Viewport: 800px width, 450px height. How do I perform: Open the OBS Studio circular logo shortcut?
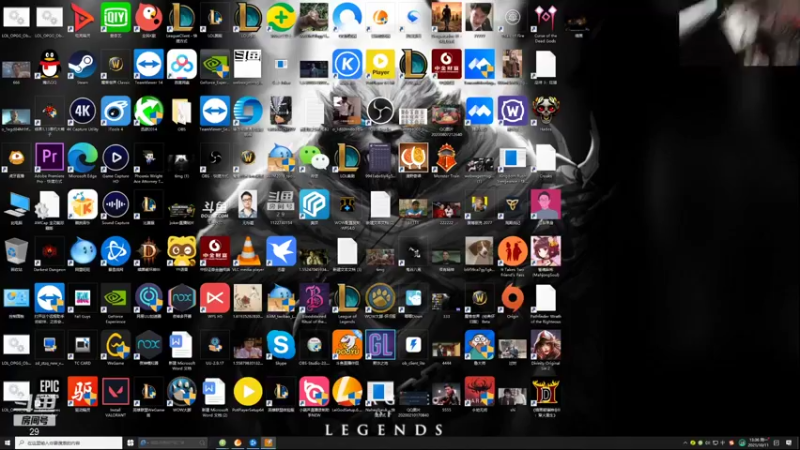[x=380, y=110]
